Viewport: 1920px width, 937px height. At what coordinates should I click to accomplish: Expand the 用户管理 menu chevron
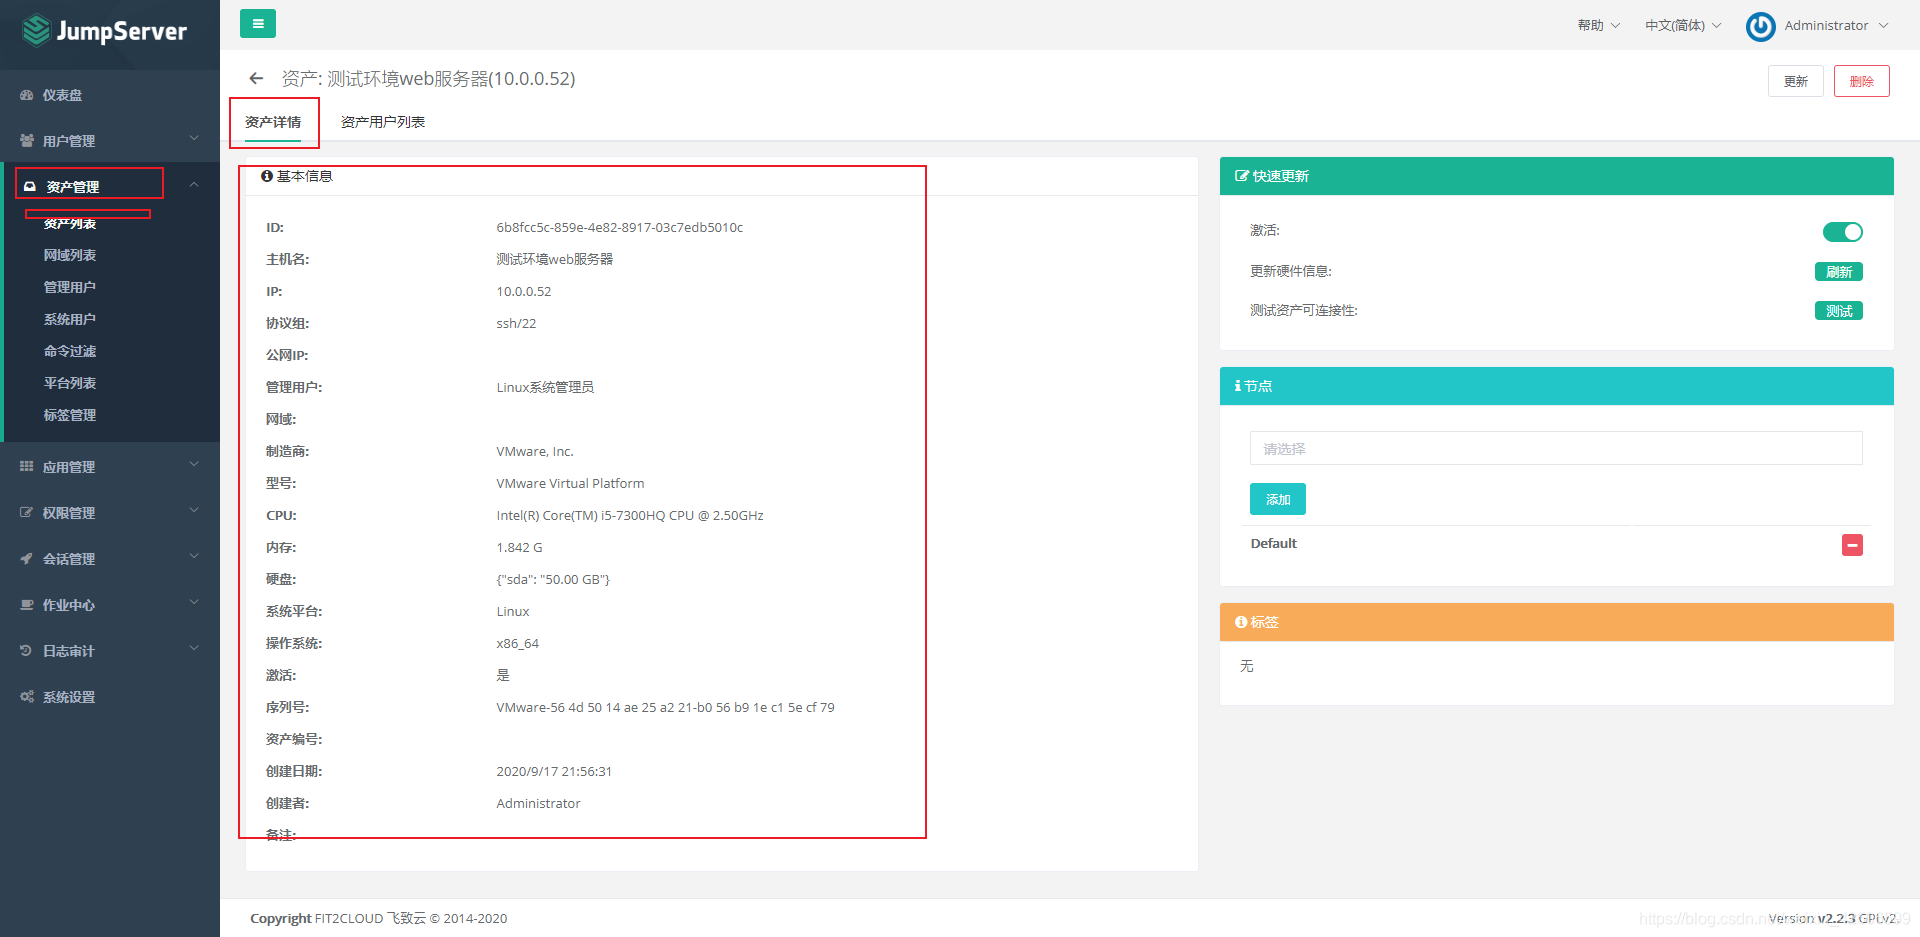click(x=194, y=139)
